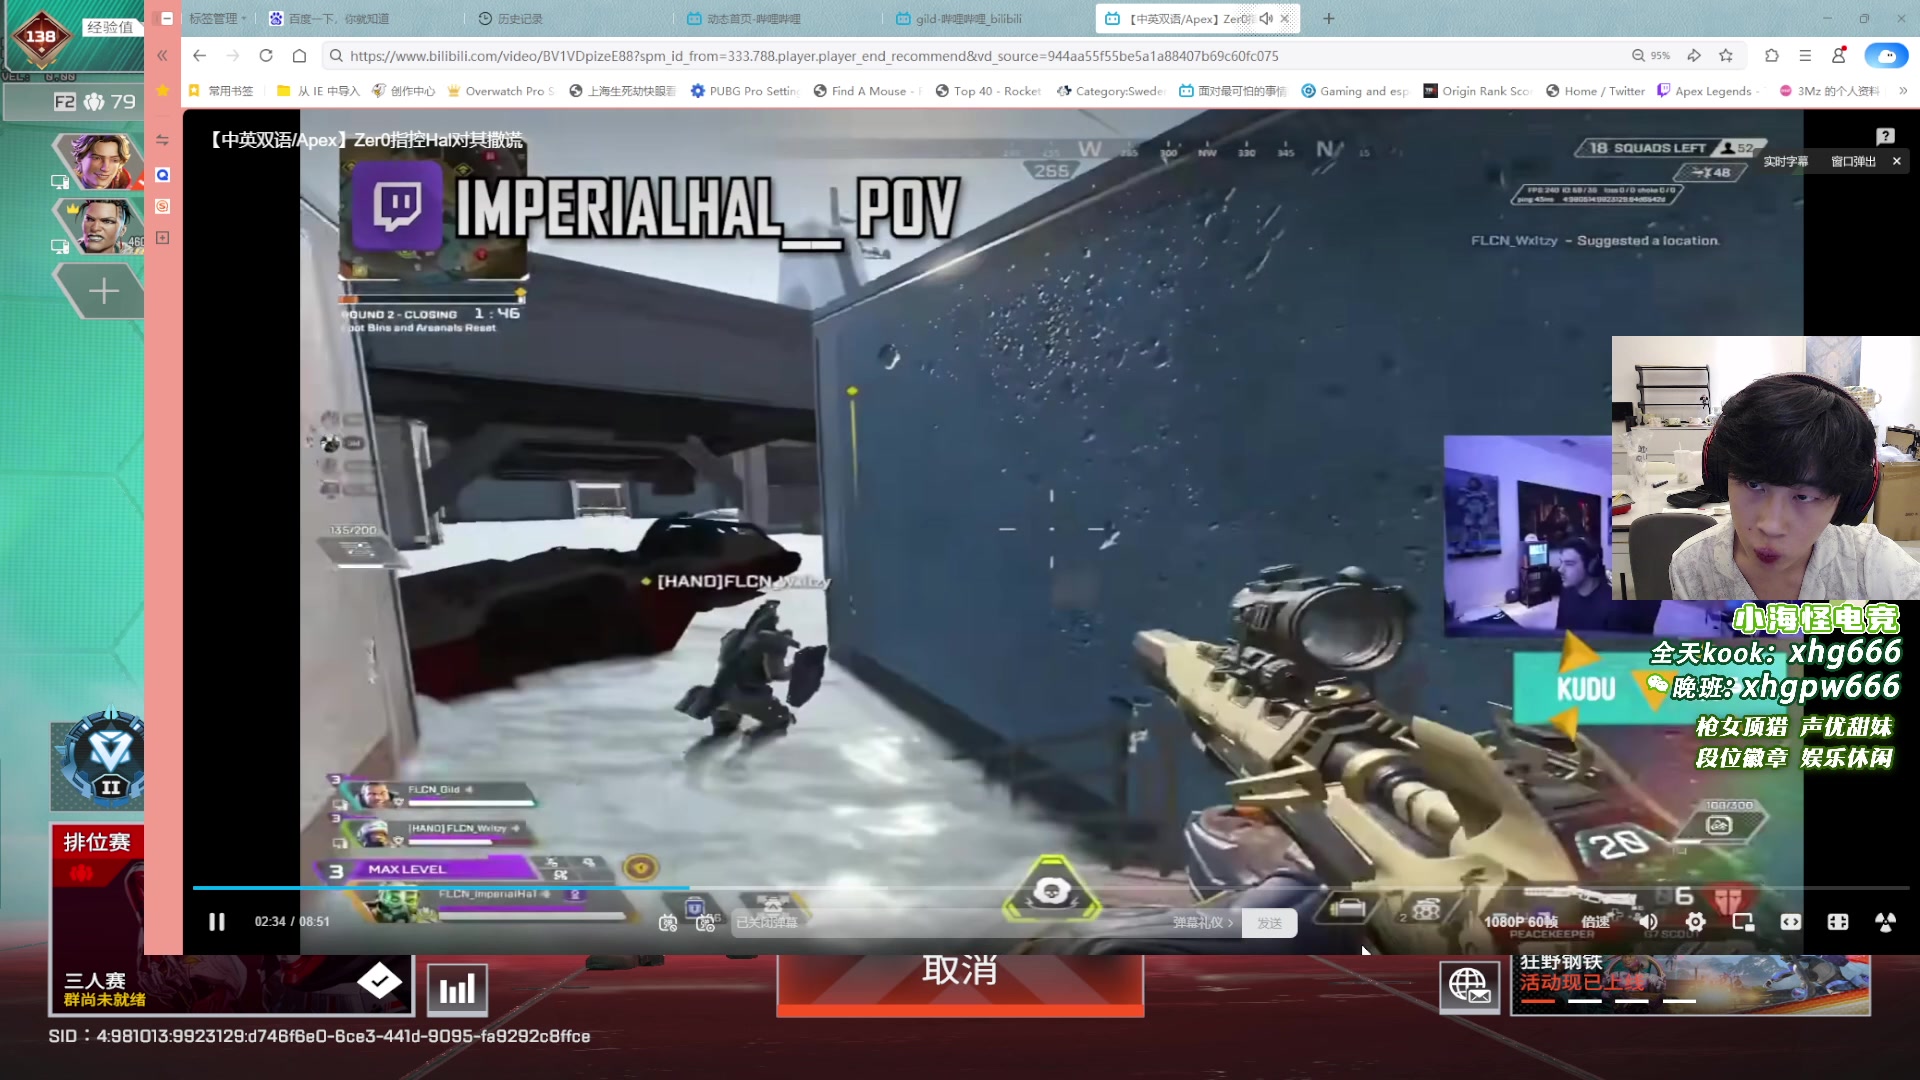Open the 倍速 playback speed menu
Viewport: 1920px width, 1080px height.
(x=1595, y=922)
